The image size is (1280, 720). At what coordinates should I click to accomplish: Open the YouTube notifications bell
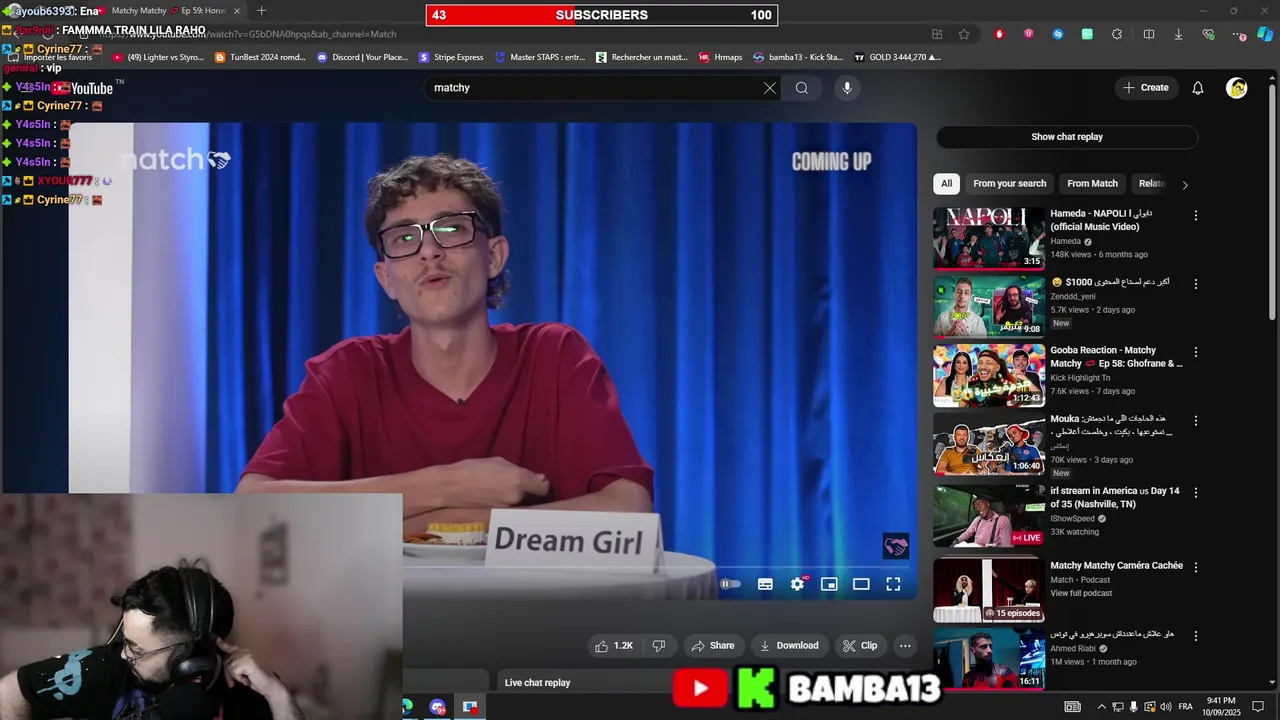[1198, 88]
